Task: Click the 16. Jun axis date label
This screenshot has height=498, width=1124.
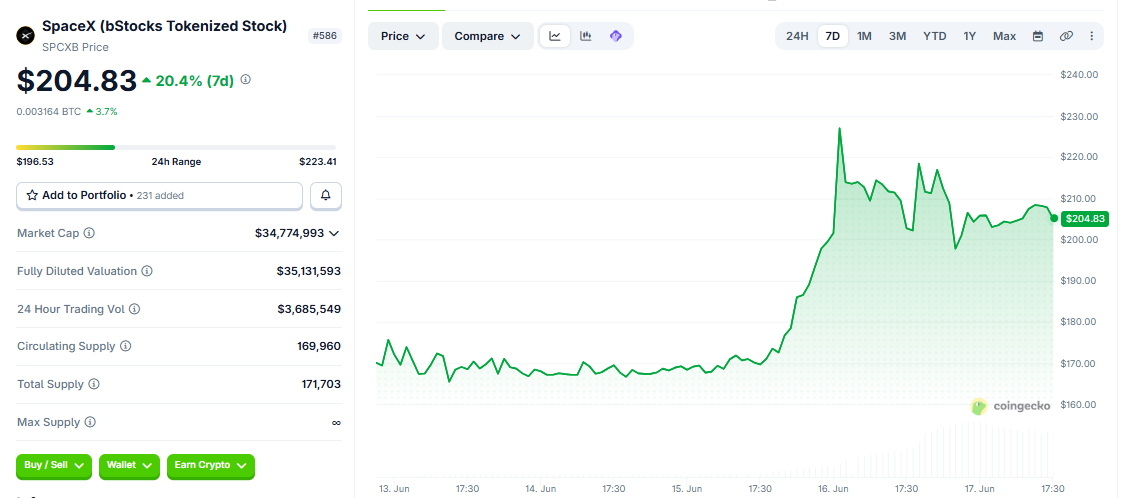Action: click(x=833, y=489)
